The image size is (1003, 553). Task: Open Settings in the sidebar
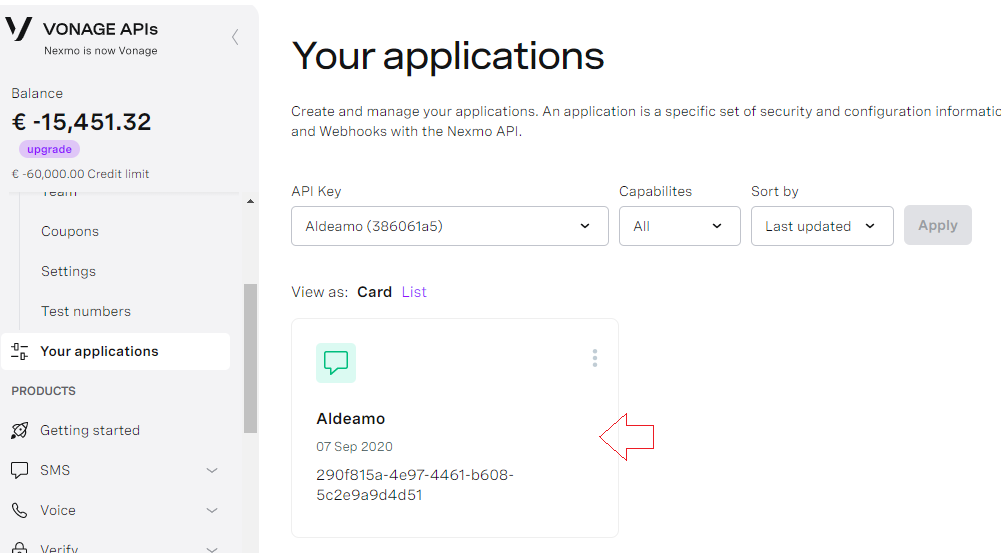(x=68, y=271)
